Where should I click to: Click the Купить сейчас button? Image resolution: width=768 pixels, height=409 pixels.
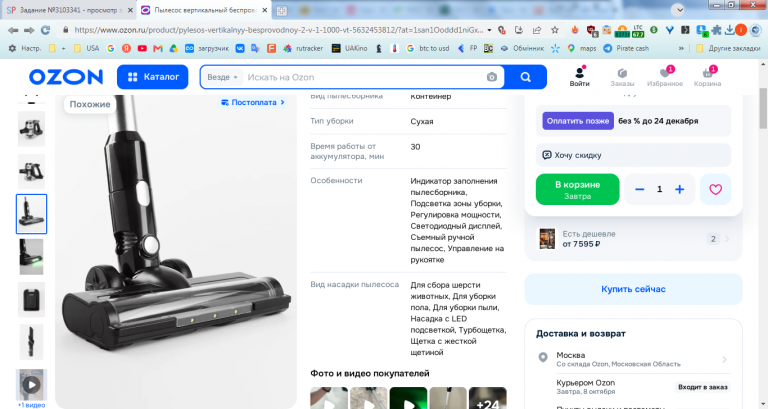(633, 289)
